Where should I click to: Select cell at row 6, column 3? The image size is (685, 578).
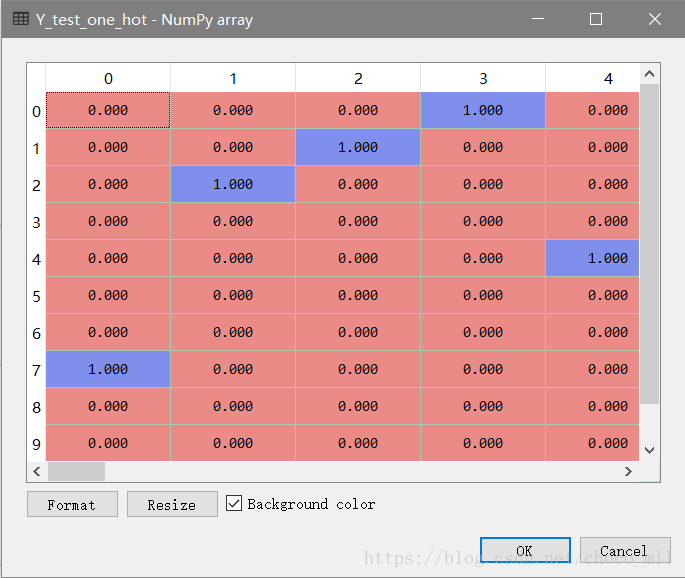(483, 332)
